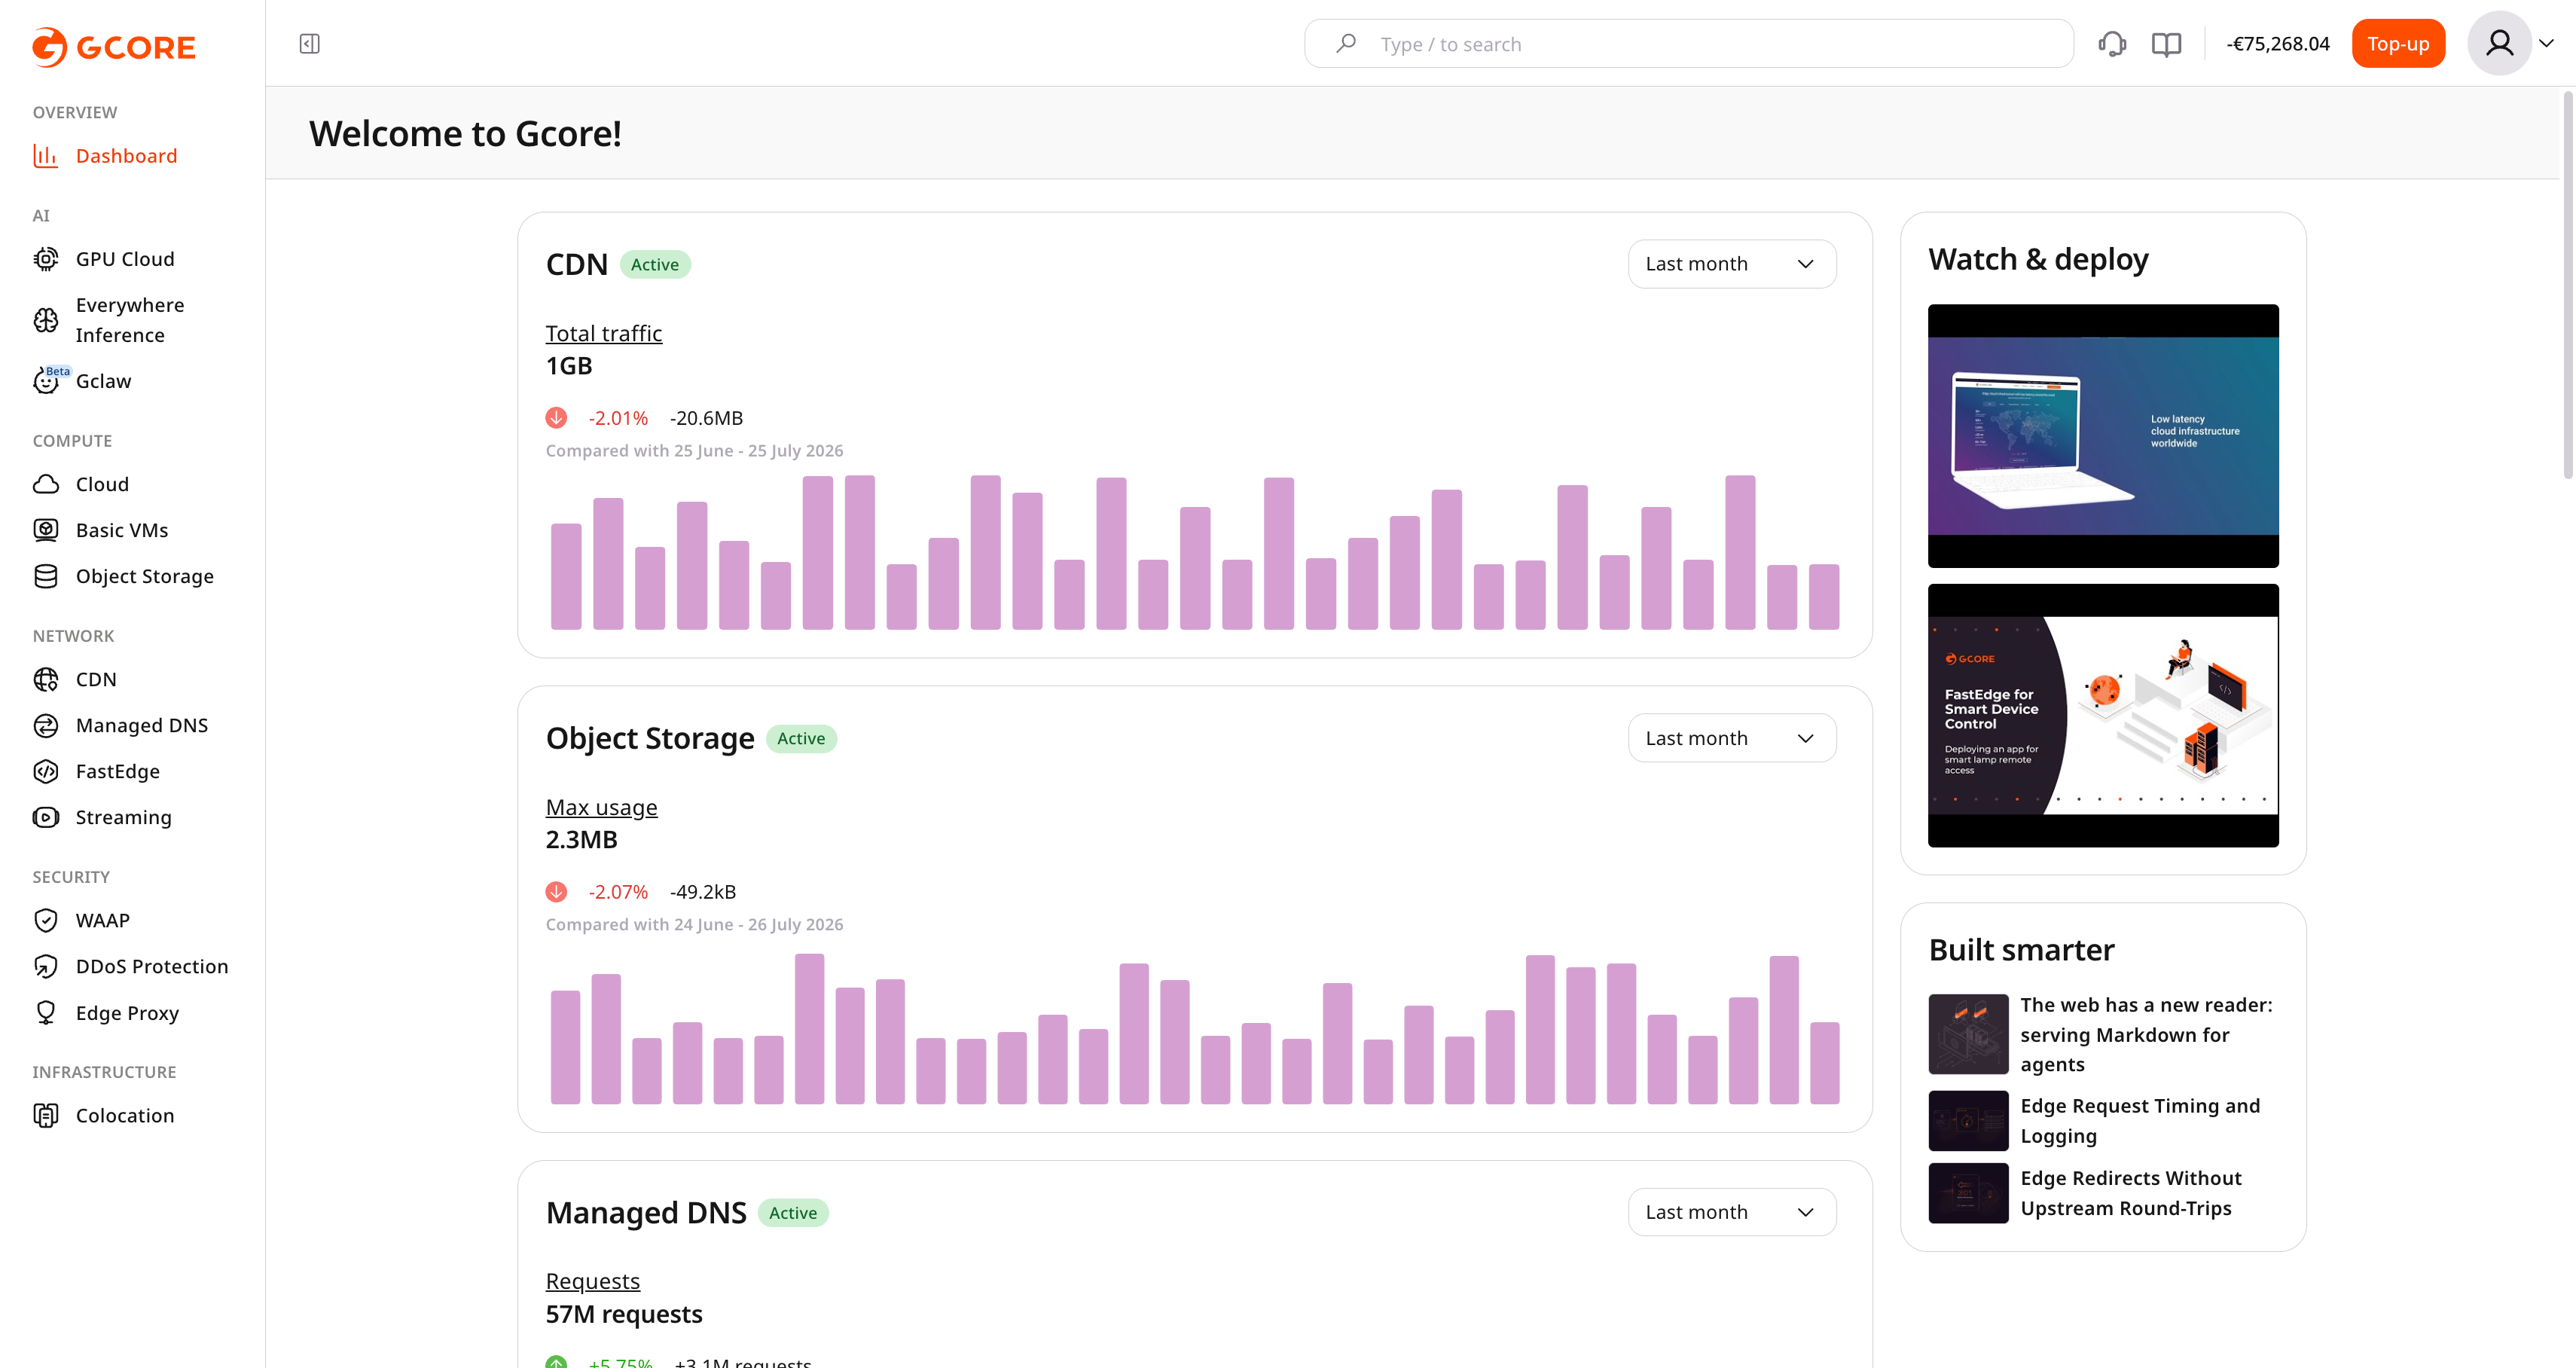Click the Streaming play icon

[x=46, y=817]
